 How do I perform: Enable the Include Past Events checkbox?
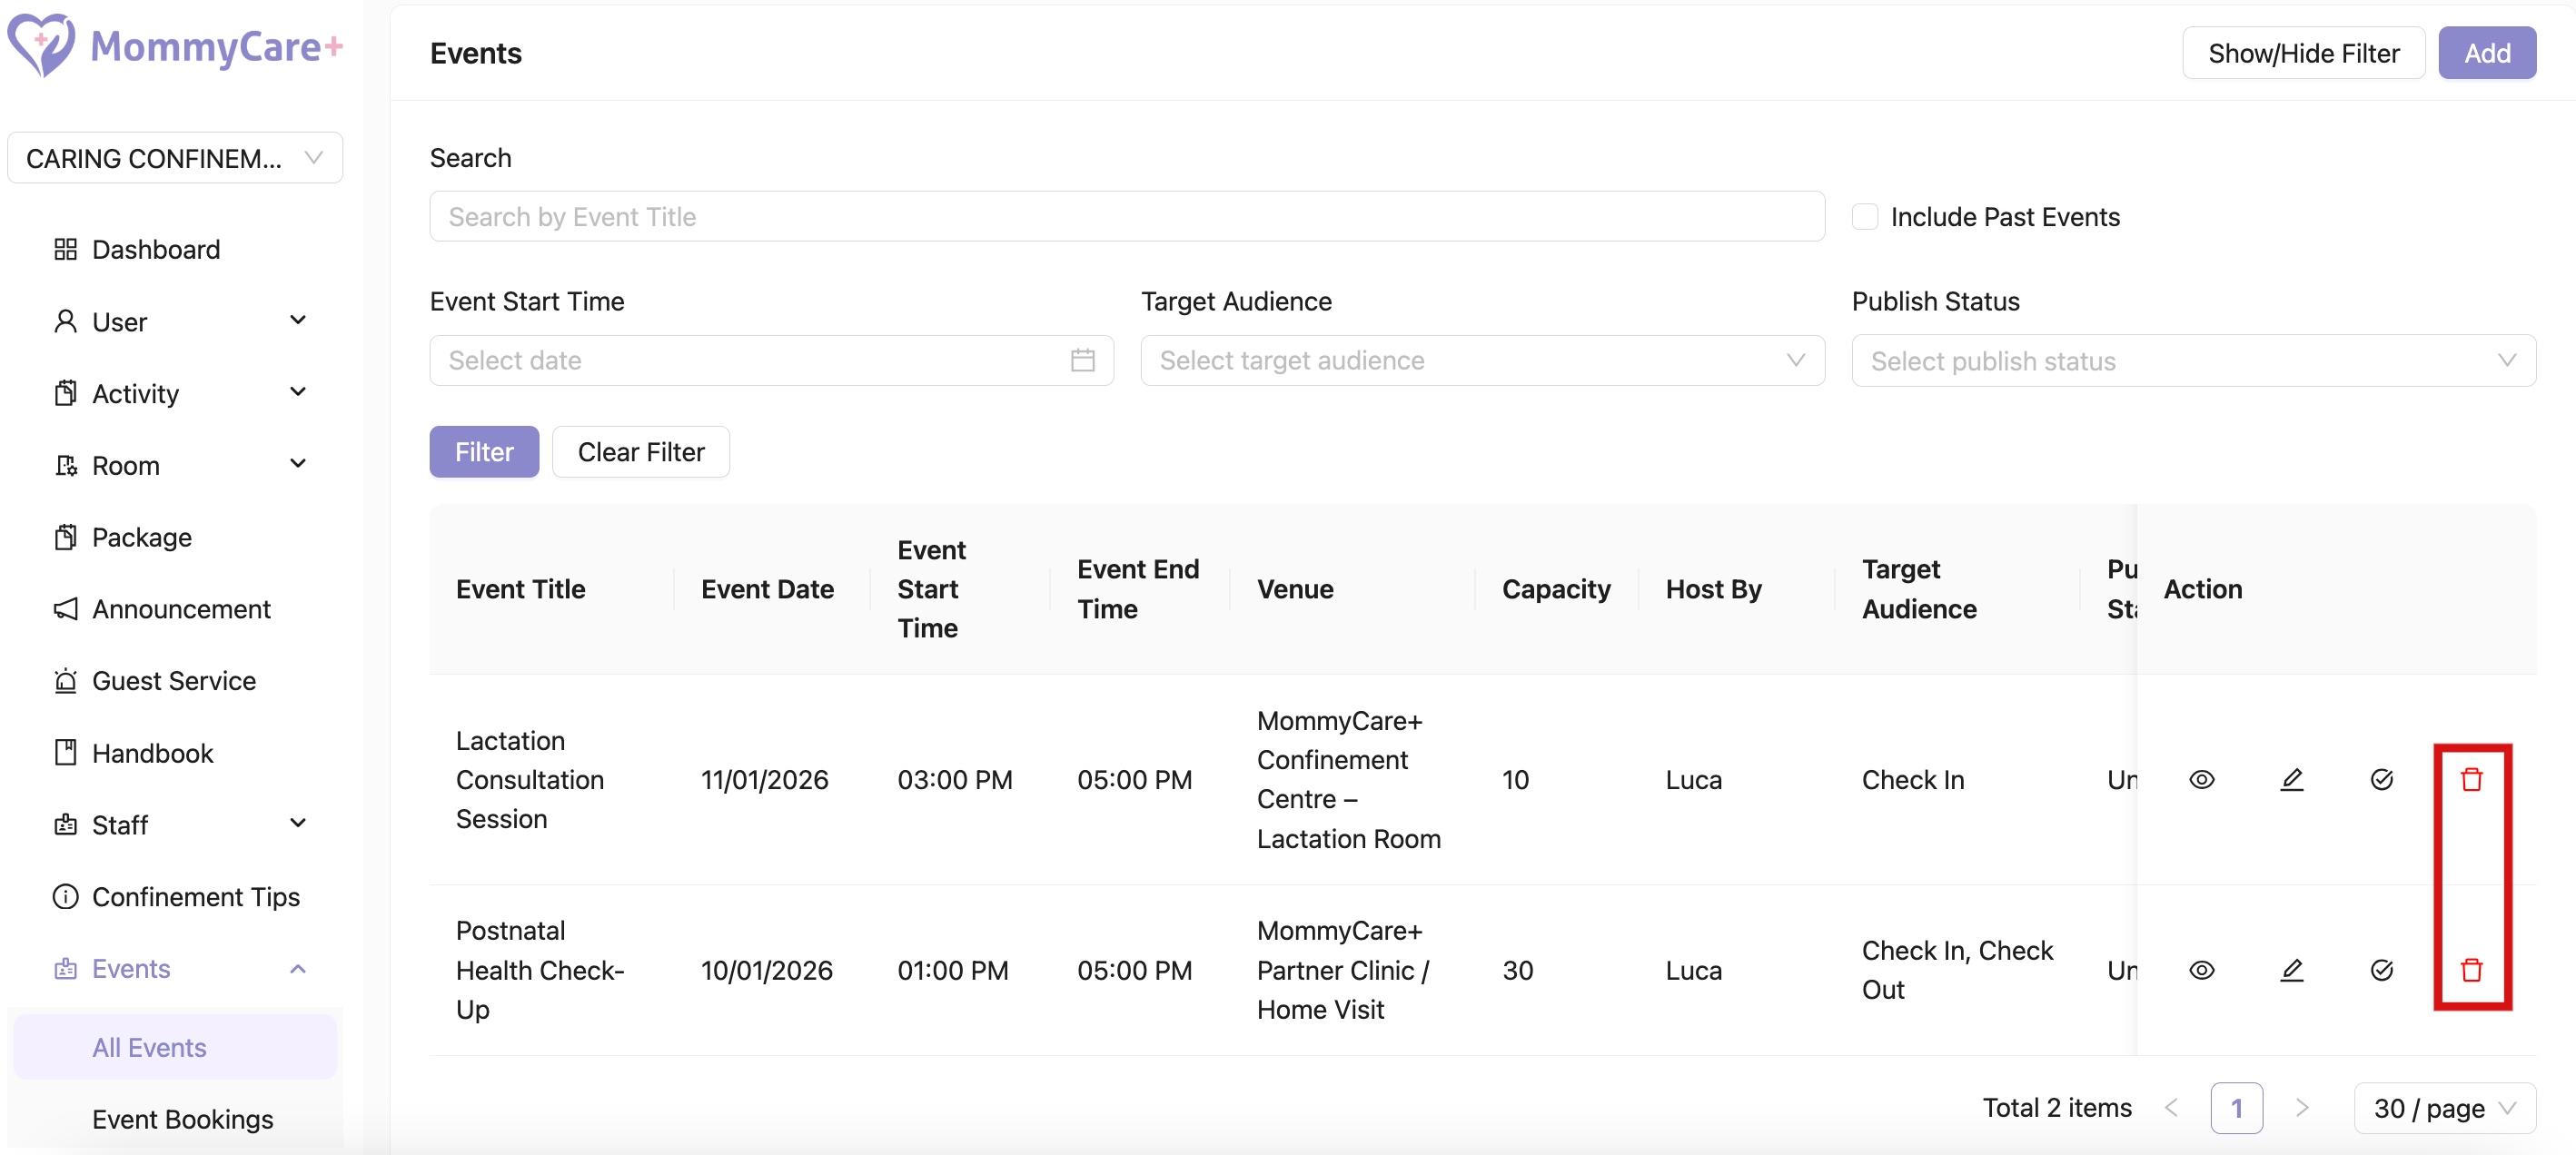coord(1864,217)
